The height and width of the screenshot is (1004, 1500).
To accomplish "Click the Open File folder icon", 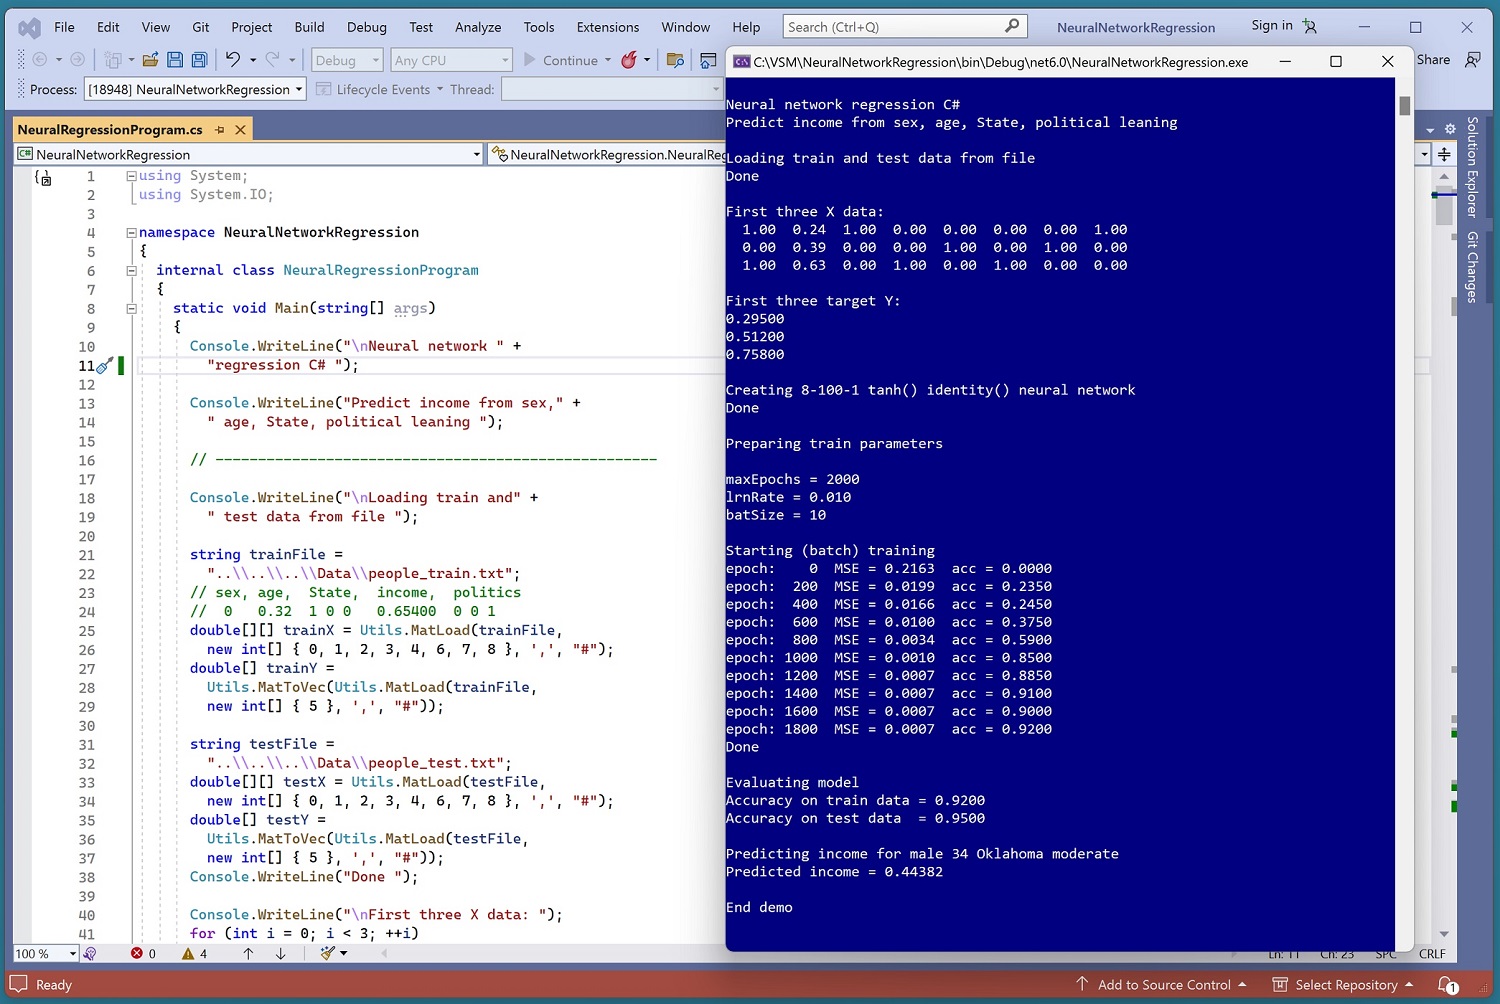I will (150, 60).
